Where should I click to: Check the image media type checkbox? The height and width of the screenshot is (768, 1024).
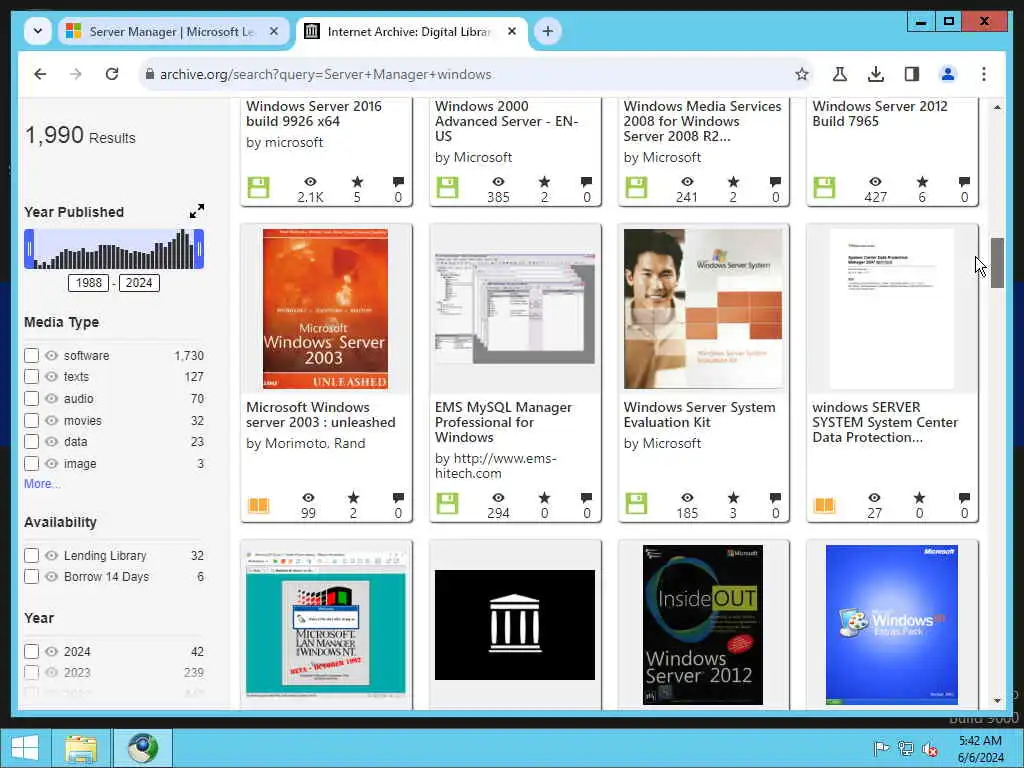tap(31, 464)
